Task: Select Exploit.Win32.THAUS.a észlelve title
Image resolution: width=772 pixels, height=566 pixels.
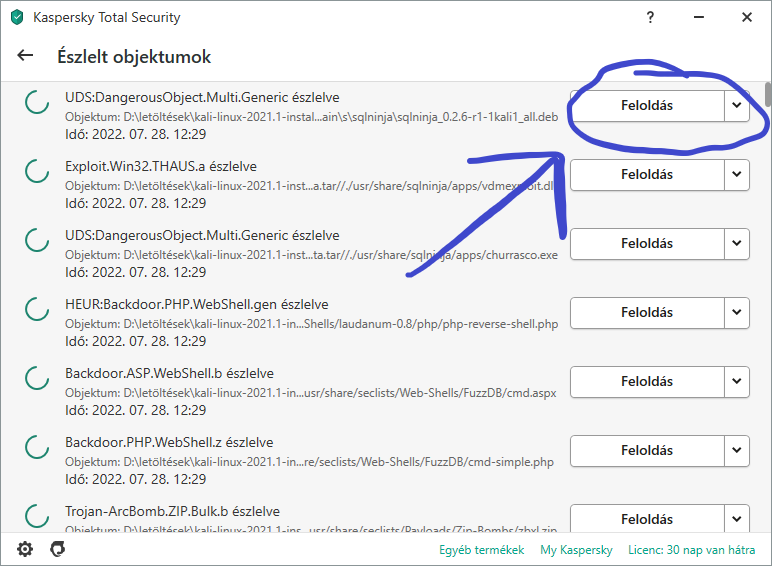Action: [161, 166]
